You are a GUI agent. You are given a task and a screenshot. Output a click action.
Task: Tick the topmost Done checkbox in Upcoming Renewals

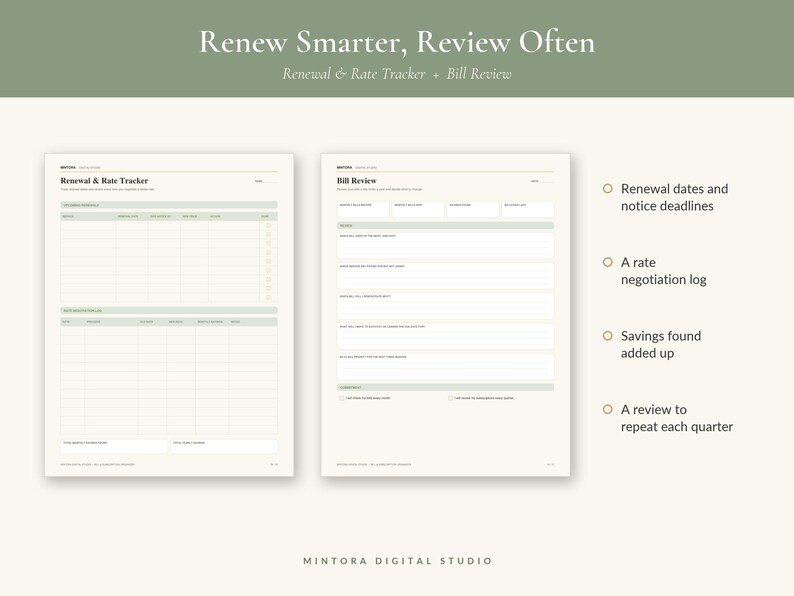(x=268, y=225)
